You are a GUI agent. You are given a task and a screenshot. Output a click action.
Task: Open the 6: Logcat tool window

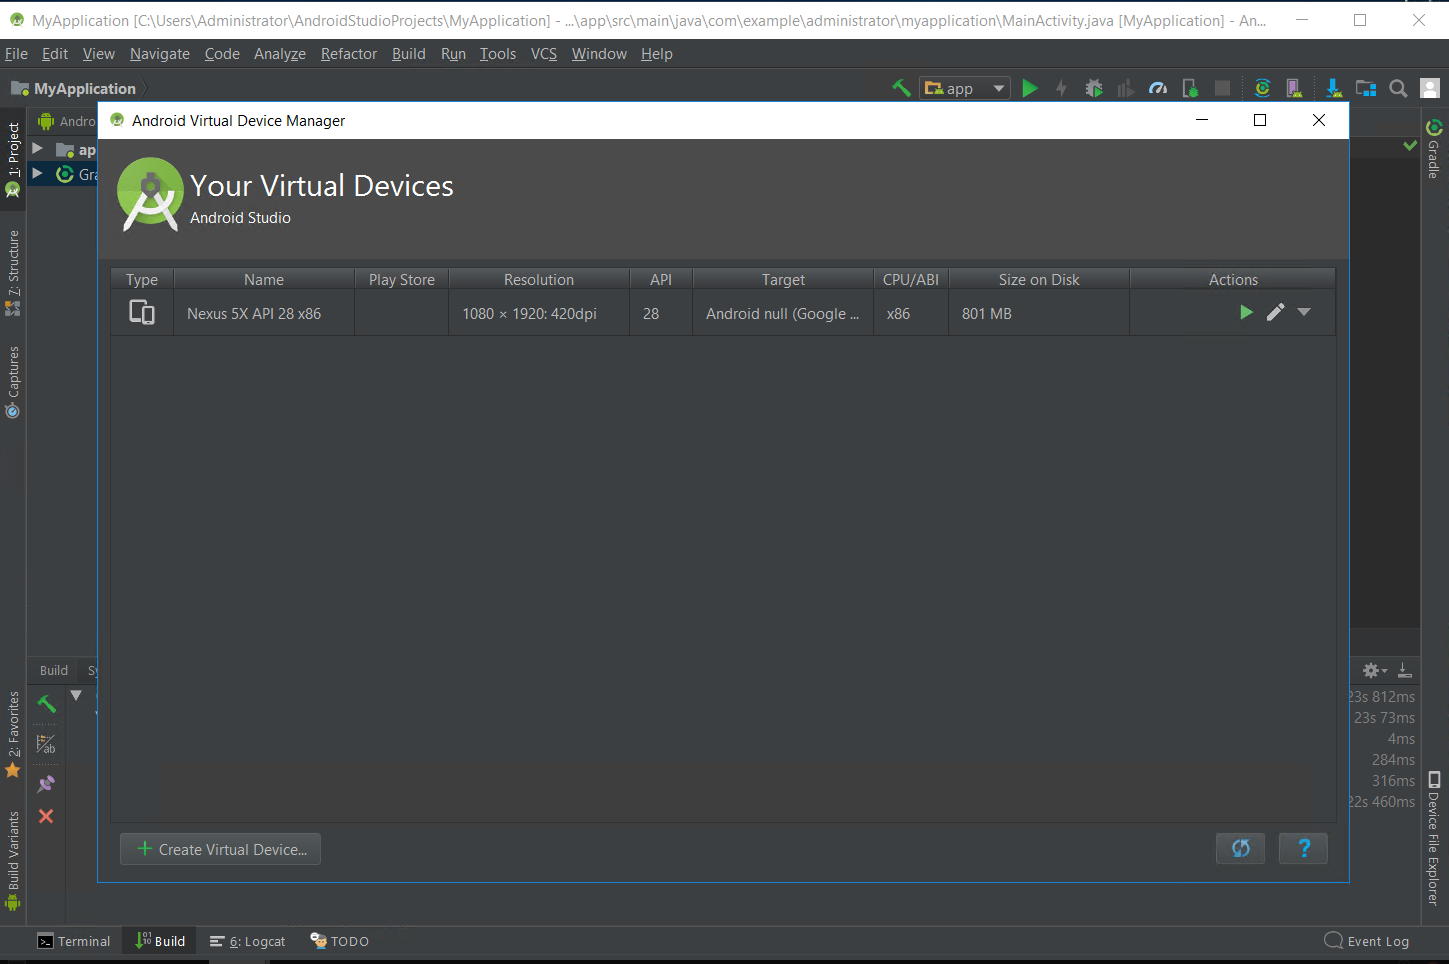[x=248, y=941]
